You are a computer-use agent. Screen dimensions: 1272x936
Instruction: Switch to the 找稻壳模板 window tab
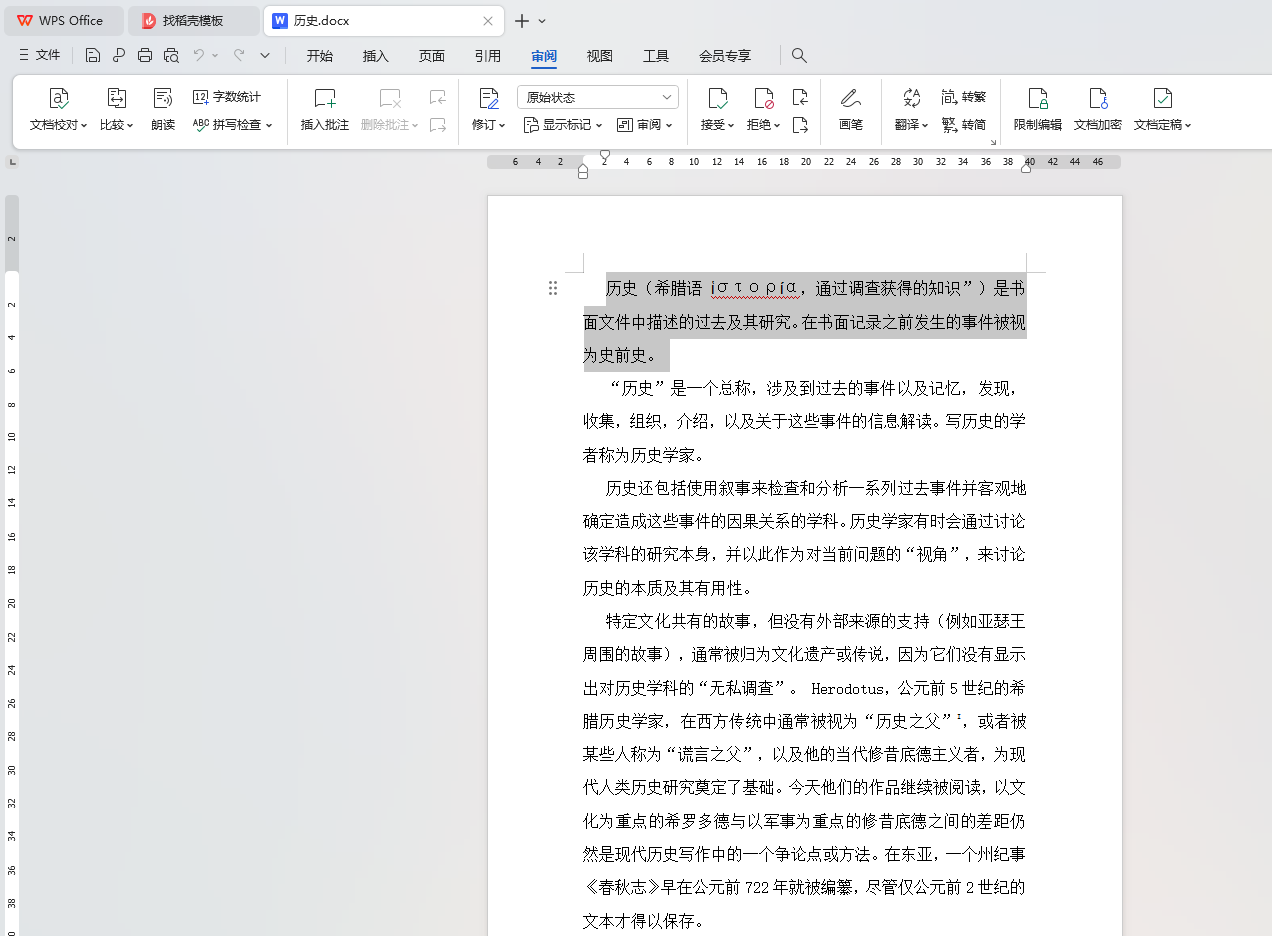tap(193, 20)
